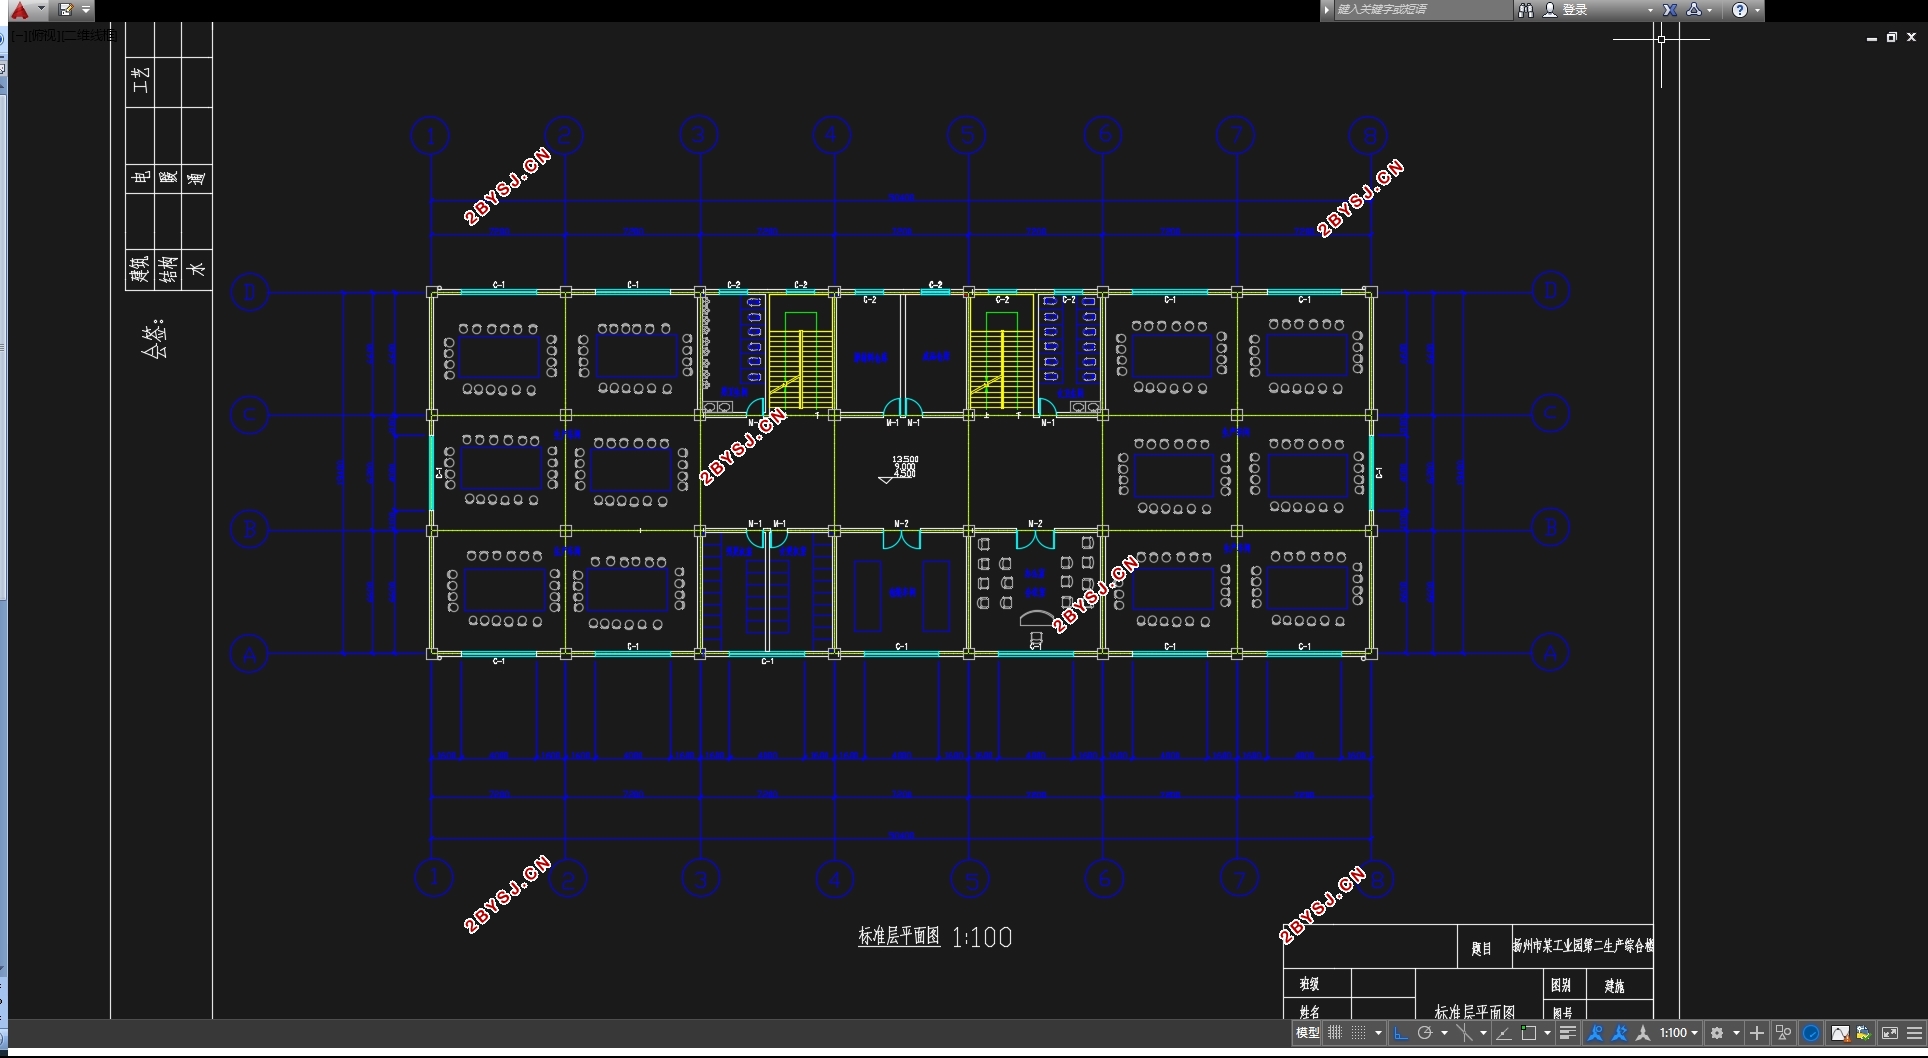This screenshot has width=1928, height=1058.
Task: Close the drawing window
Action: click(x=1911, y=37)
